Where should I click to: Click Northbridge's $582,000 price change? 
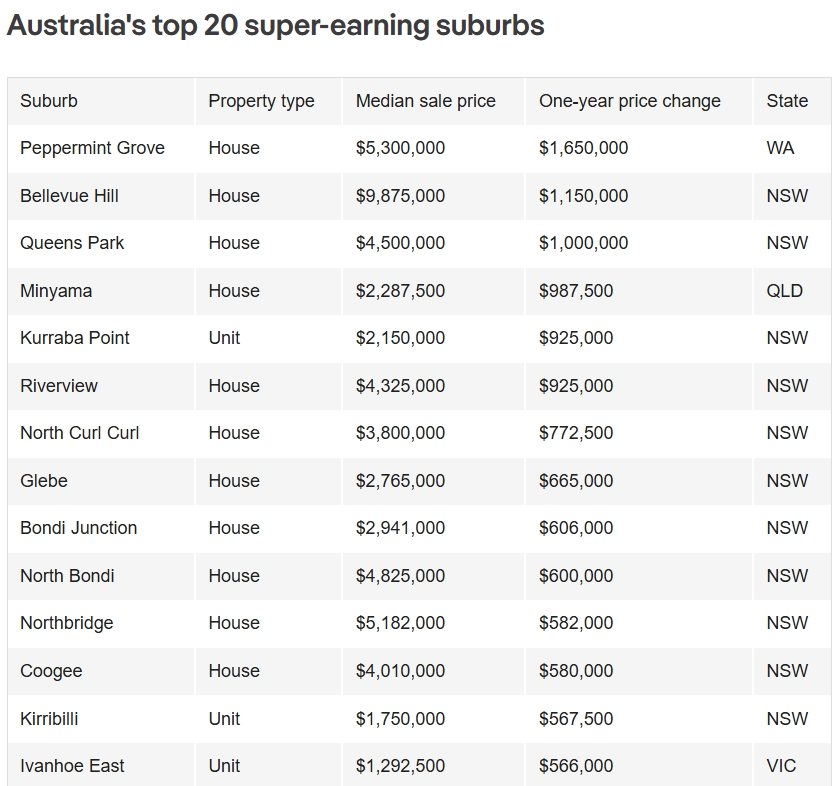pyautogui.click(x=576, y=623)
